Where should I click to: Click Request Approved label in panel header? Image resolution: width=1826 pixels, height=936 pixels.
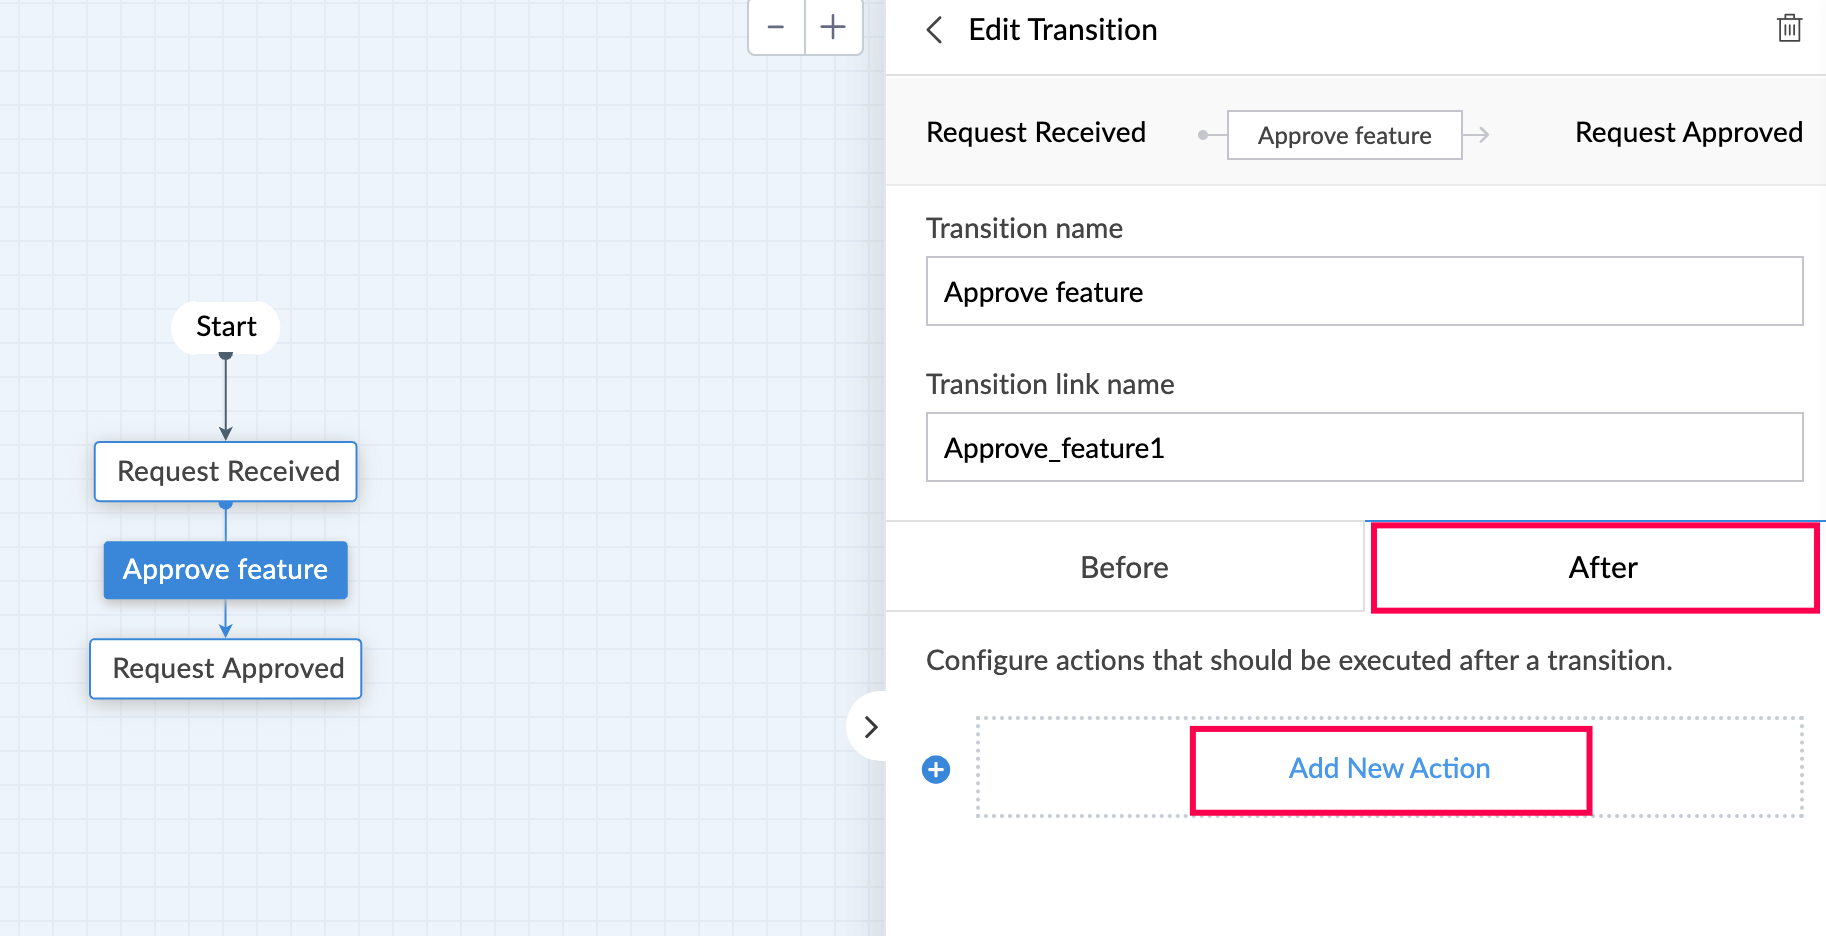coord(1688,132)
